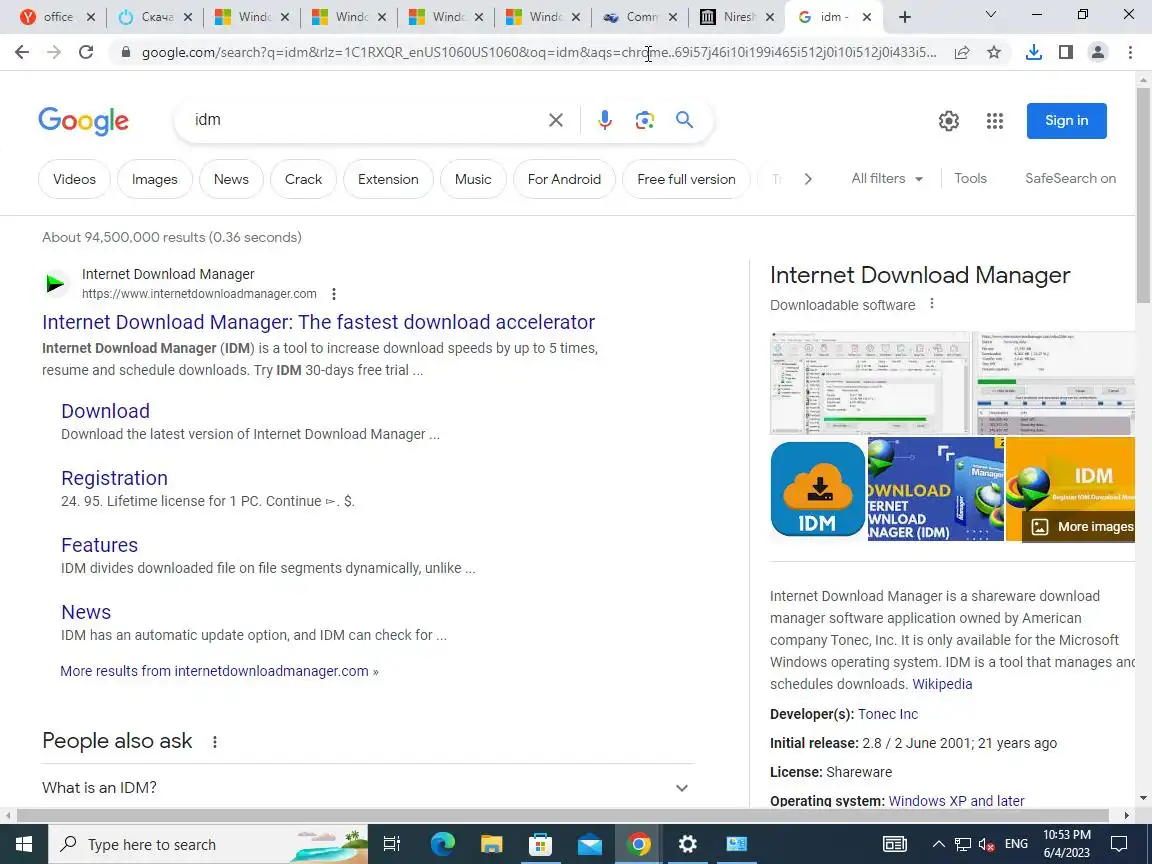This screenshot has height=864, width=1152.
Task: Open Tonec Inc developer link
Action: click(x=888, y=714)
